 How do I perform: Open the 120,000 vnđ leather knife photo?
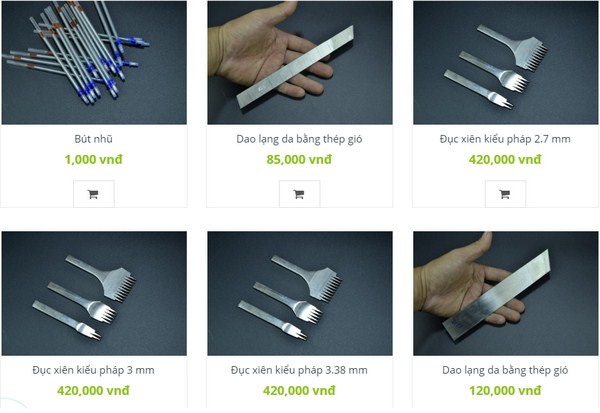506,294
